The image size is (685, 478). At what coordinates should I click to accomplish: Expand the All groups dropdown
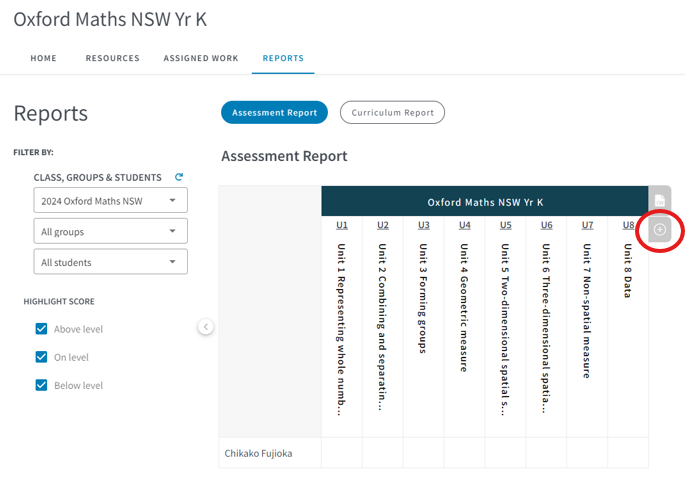pyautogui.click(x=111, y=231)
